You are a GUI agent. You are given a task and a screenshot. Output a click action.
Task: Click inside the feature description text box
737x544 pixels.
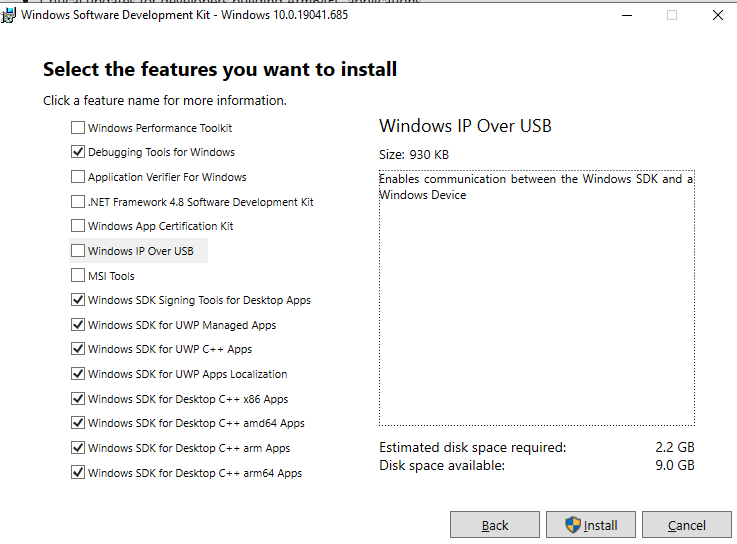[x=537, y=298]
